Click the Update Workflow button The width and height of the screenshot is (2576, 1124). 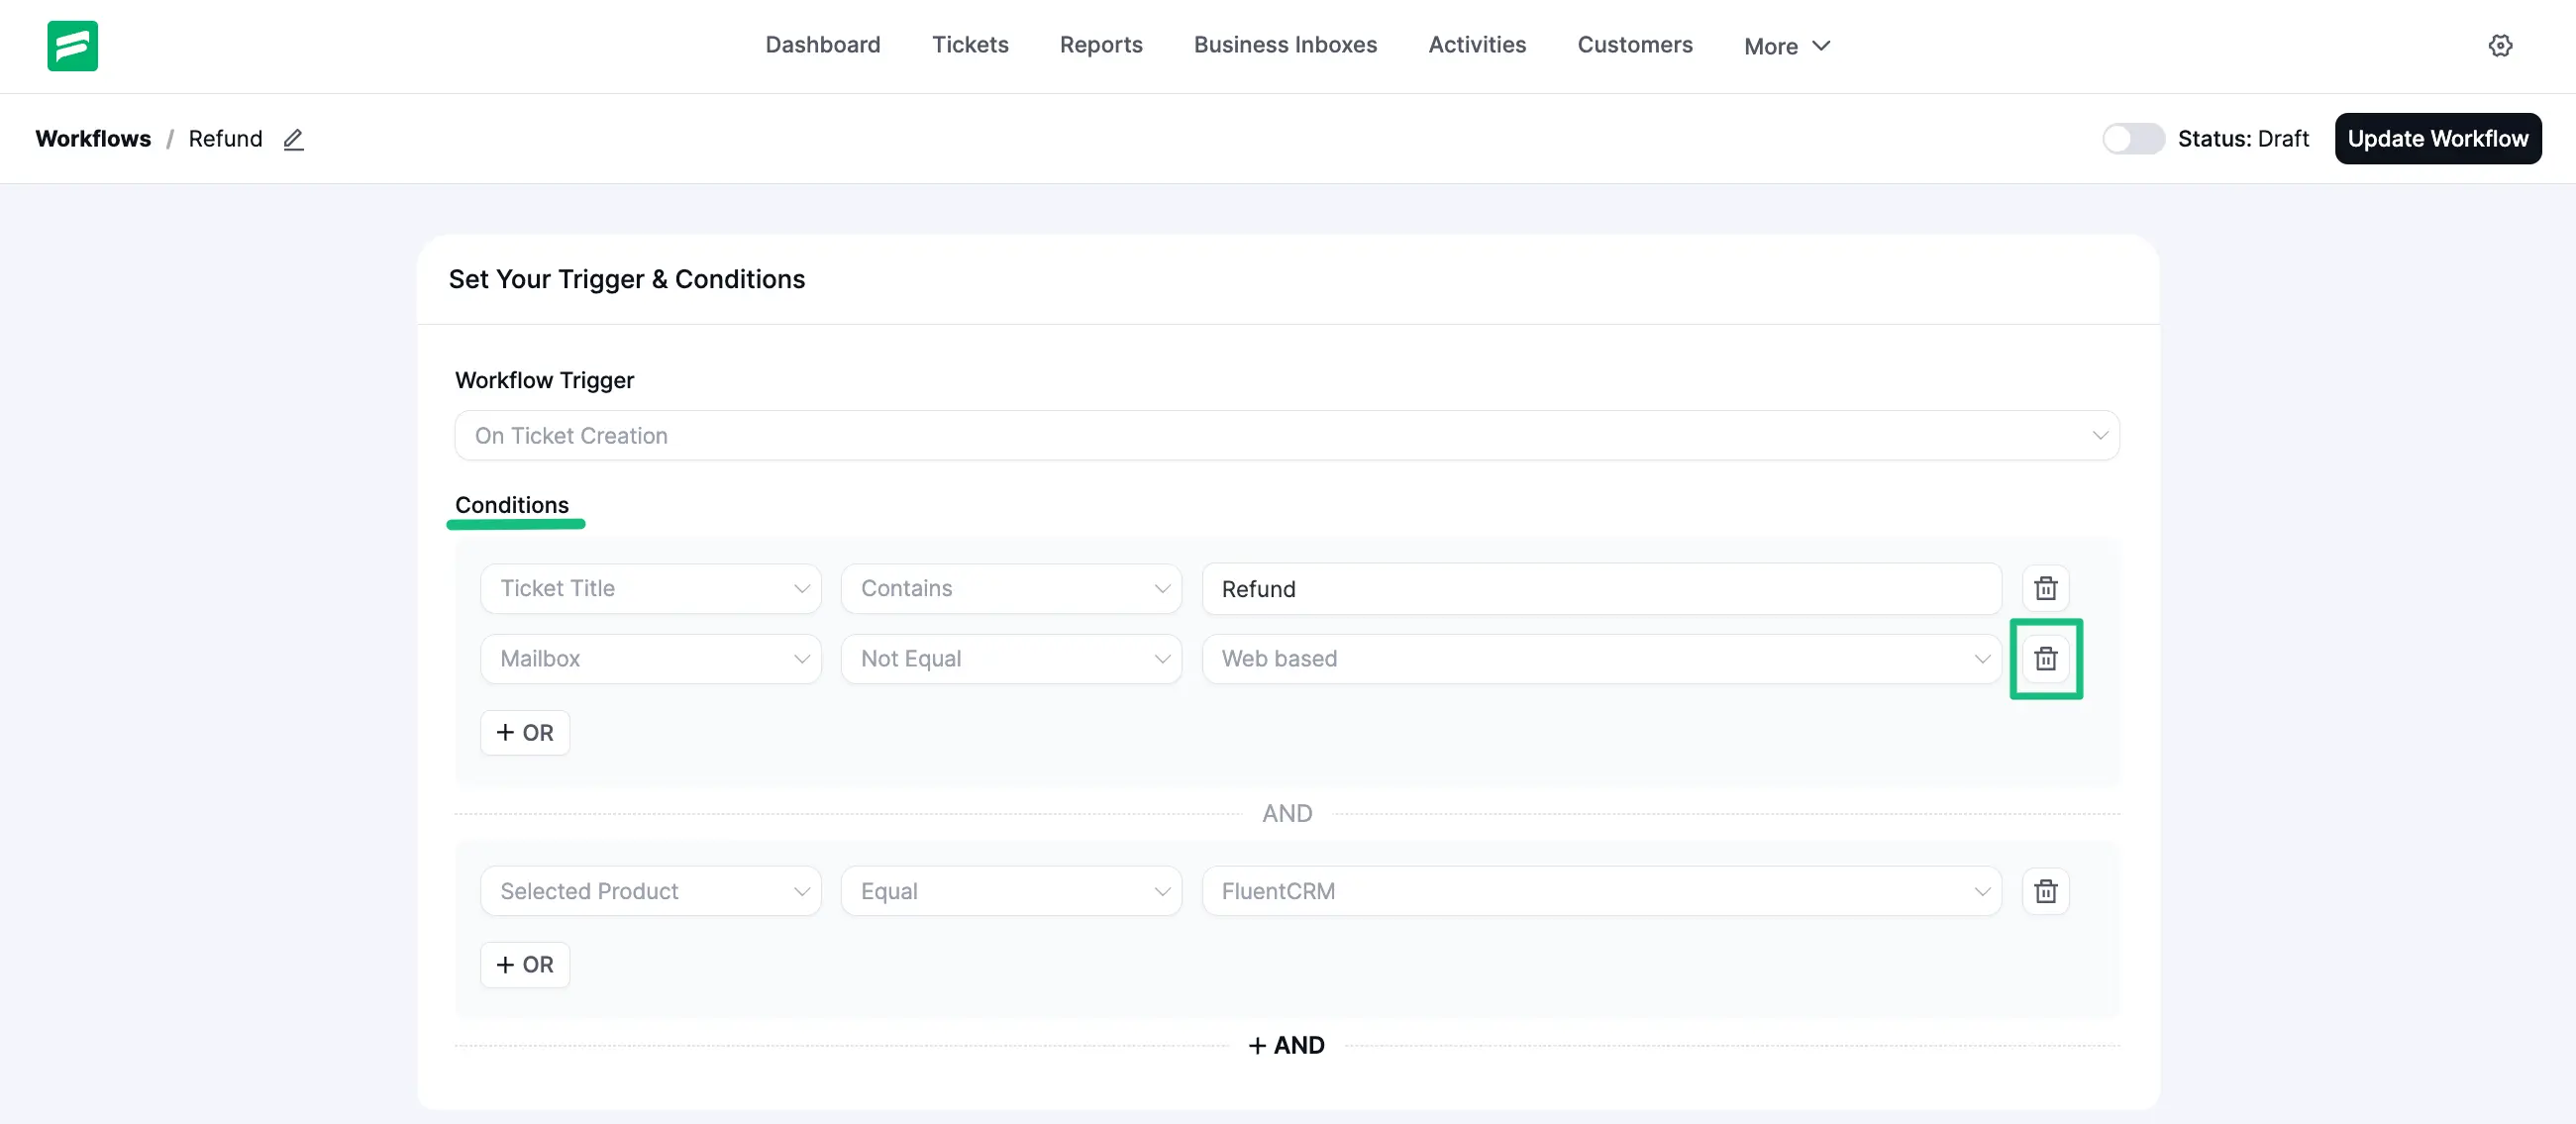point(2437,139)
